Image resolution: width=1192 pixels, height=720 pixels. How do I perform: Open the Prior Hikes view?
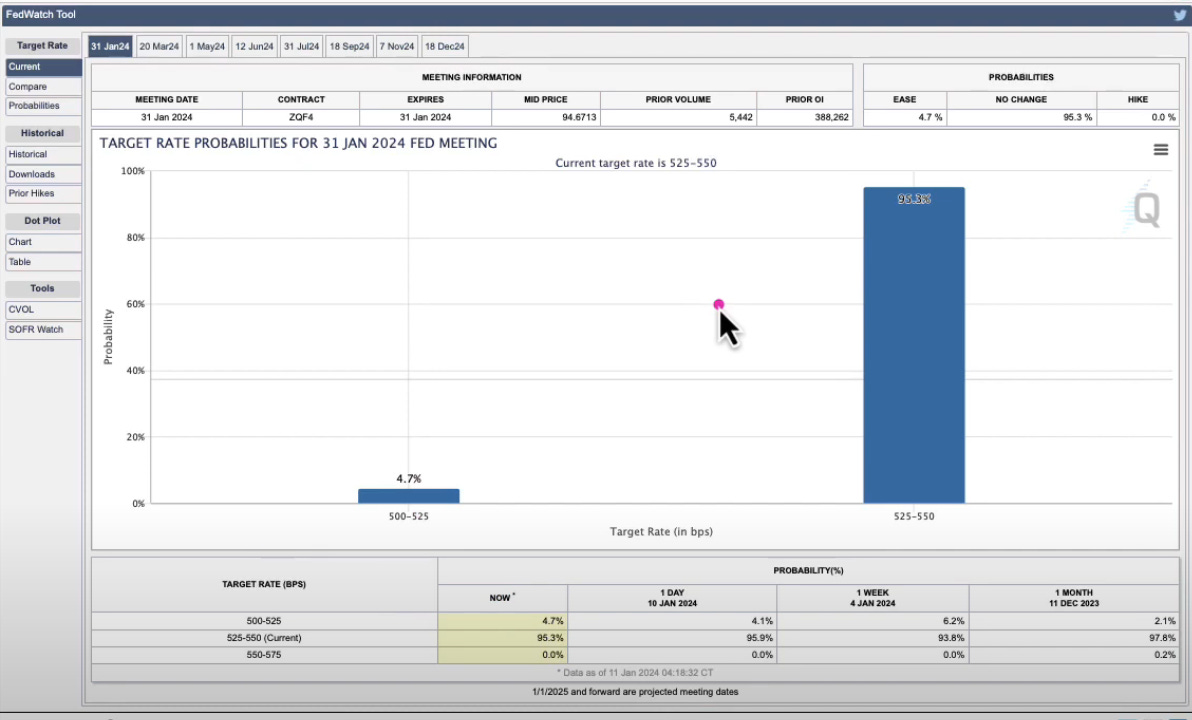click(x=43, y=193)
